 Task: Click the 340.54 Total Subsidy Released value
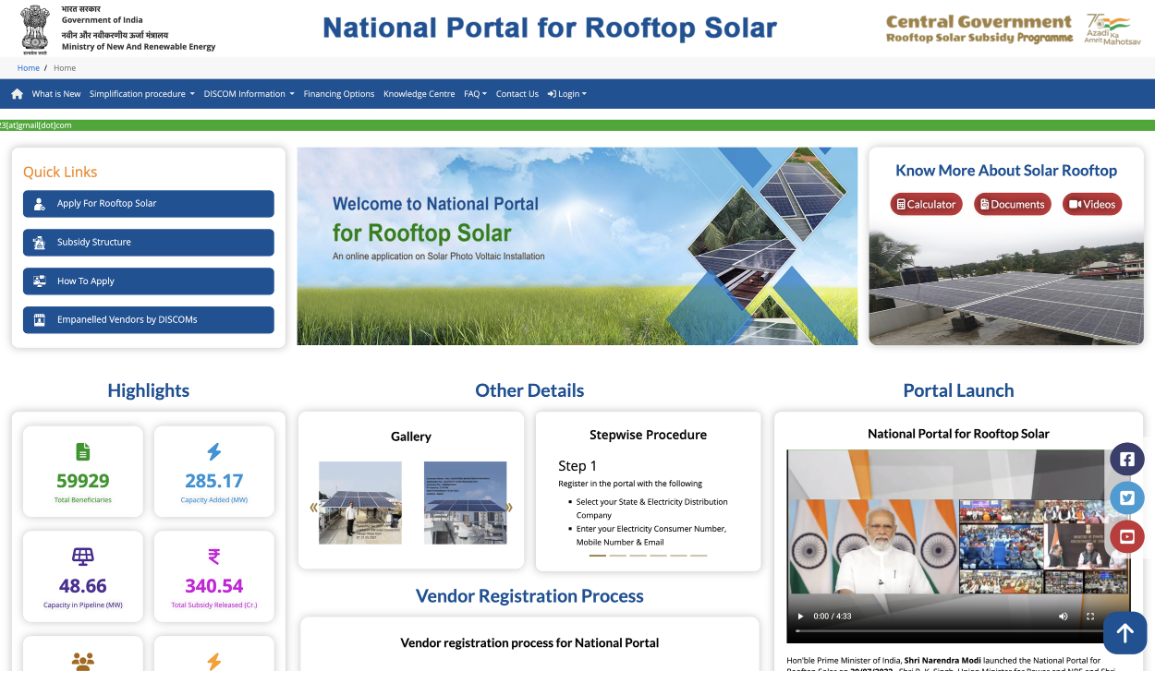[214, 586]
